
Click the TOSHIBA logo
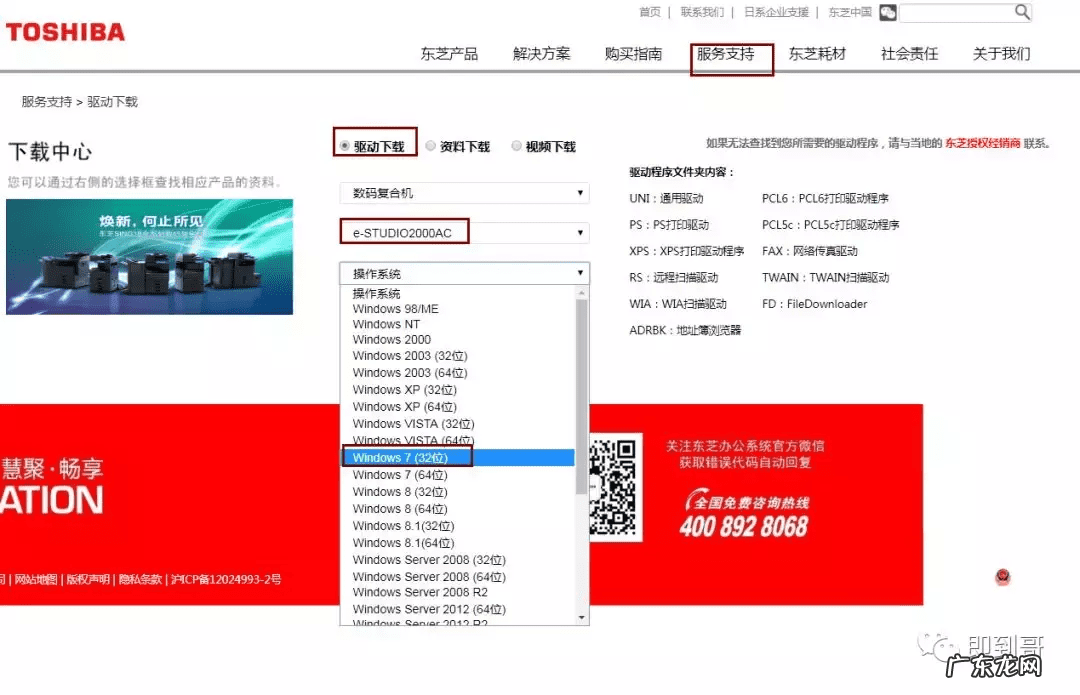pos(66,31)
